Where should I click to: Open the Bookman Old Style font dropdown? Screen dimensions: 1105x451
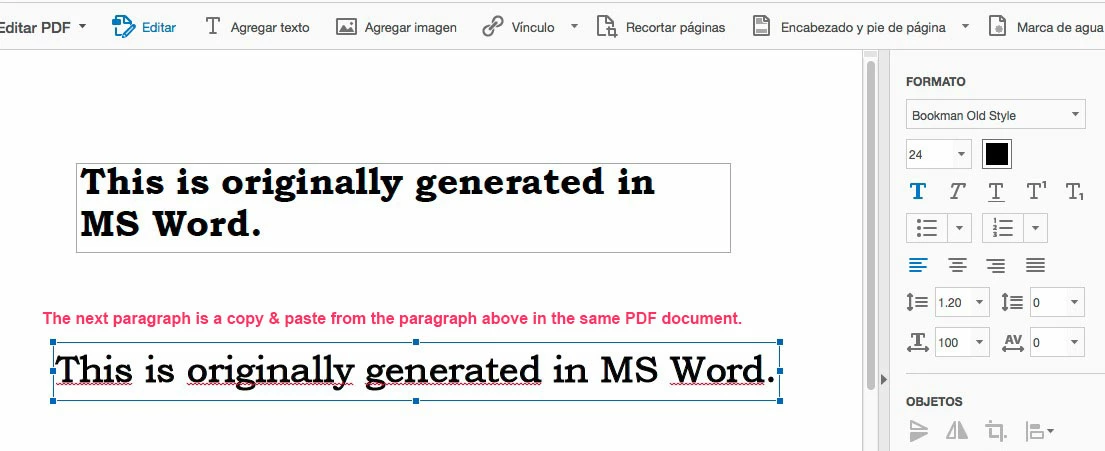995,115
